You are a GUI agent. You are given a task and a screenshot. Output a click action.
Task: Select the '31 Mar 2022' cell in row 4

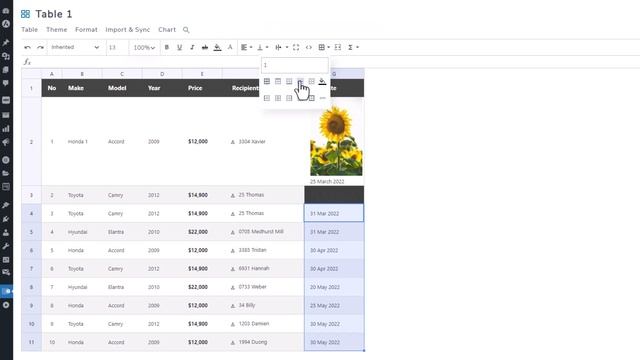coord(334,213)
